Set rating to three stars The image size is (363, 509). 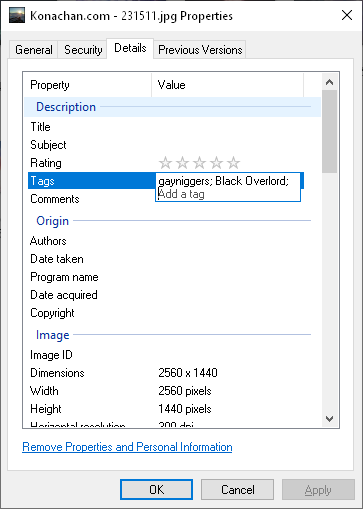click(x=199, y=163)
